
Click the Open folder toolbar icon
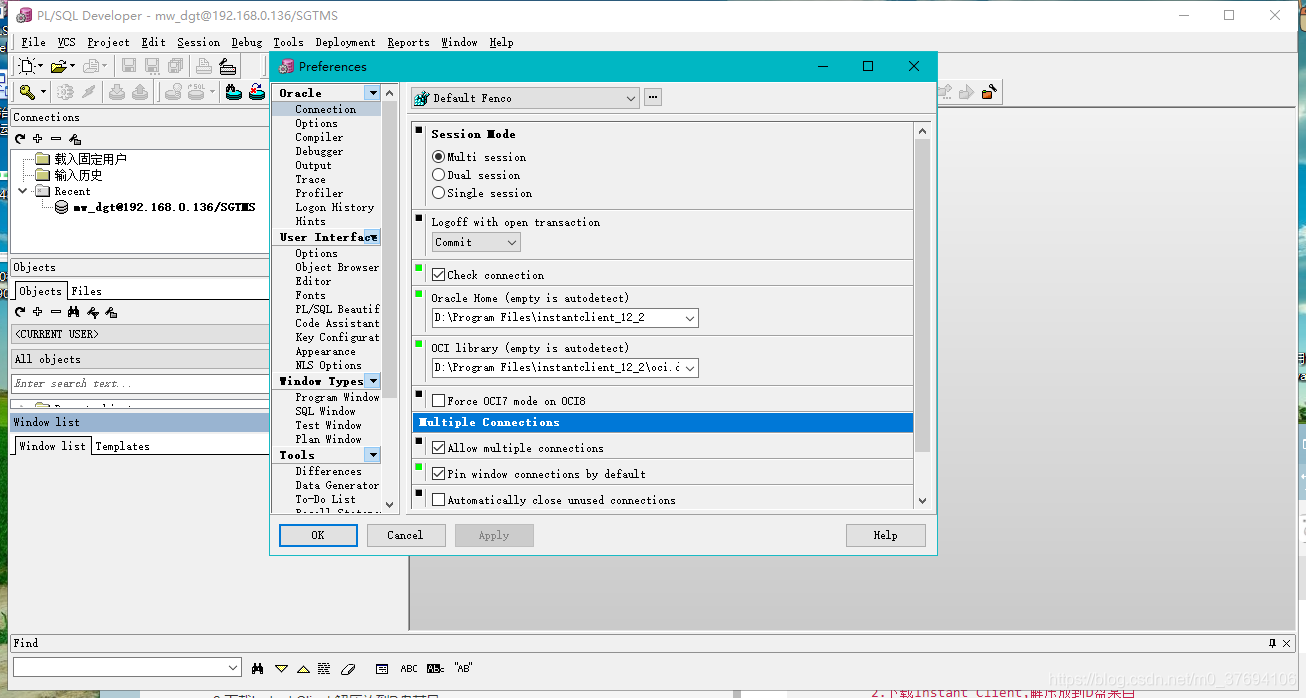pyautogui.click(x=58, y=66)
